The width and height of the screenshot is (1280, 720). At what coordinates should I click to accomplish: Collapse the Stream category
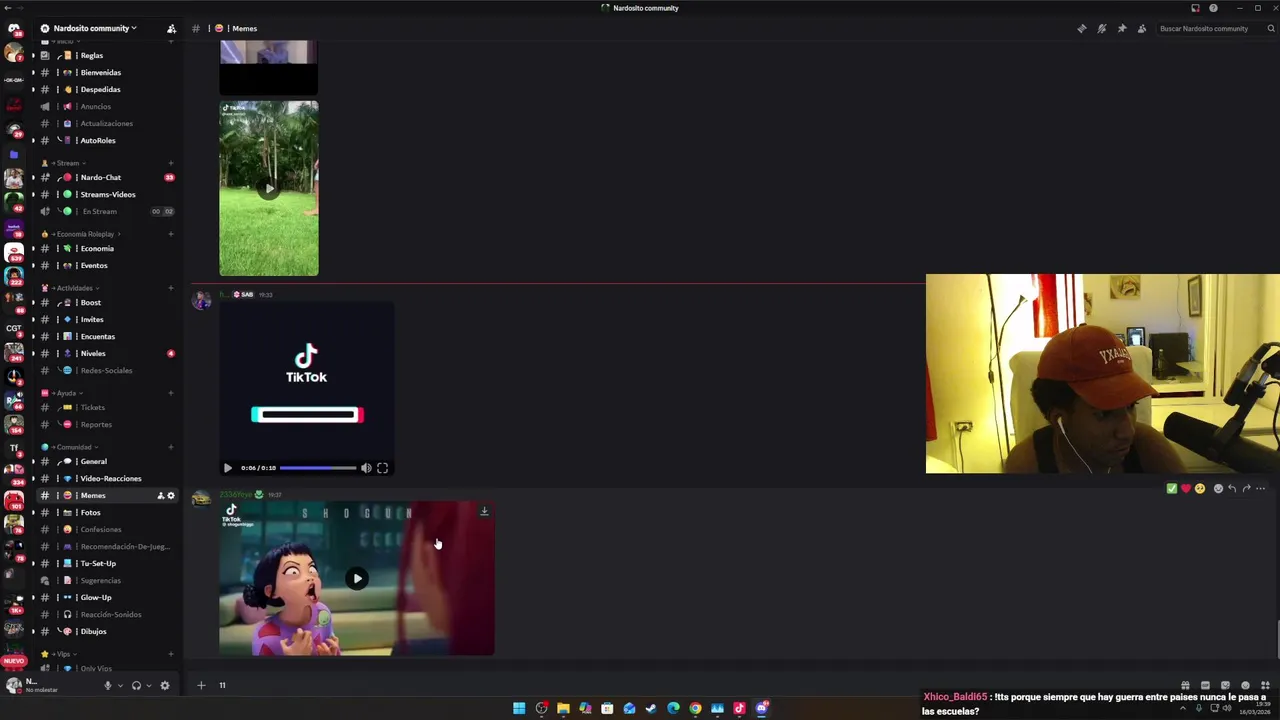click(x=66, y=162)
